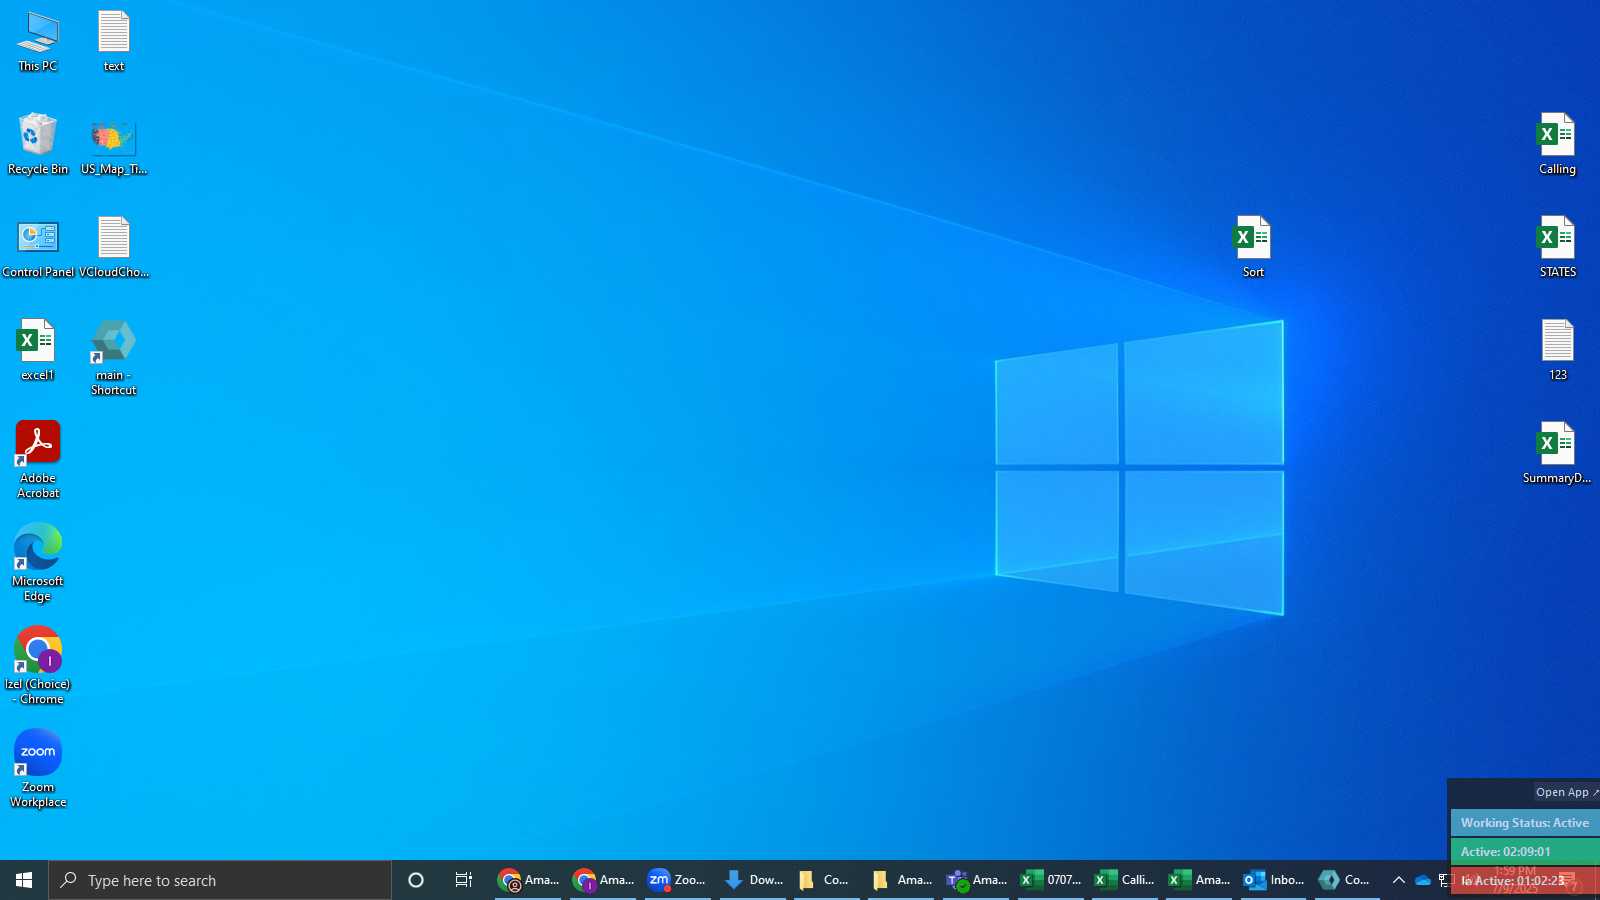This screenshot has width=1600, height=900.
Task: Switch to the Zoom taskbar window
Action: (677, 880)
